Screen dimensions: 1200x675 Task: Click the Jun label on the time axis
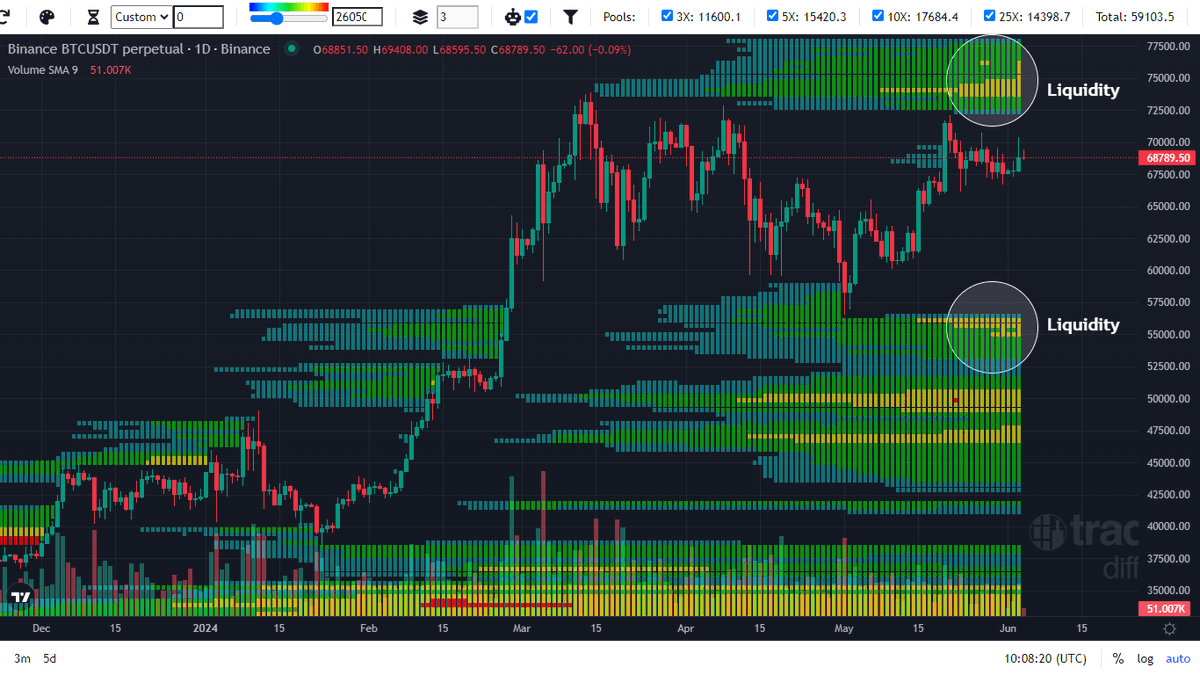pos(1008,629)
